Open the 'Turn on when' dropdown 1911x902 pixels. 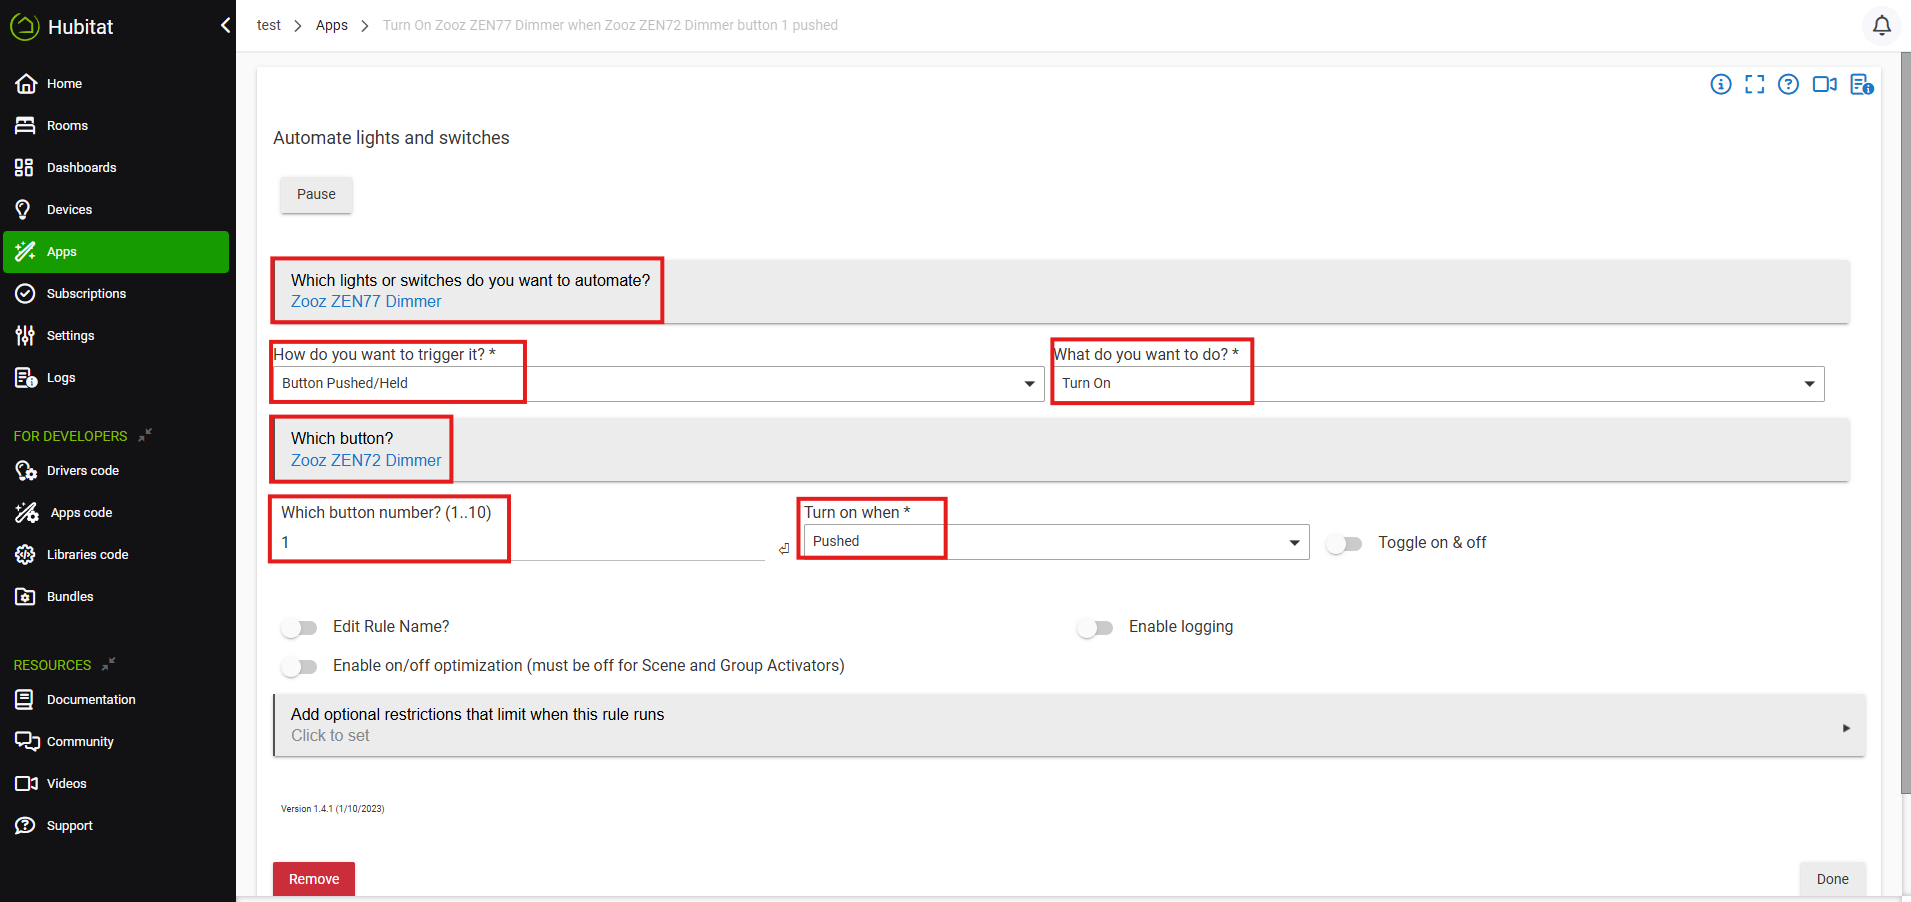point(1057,542)
